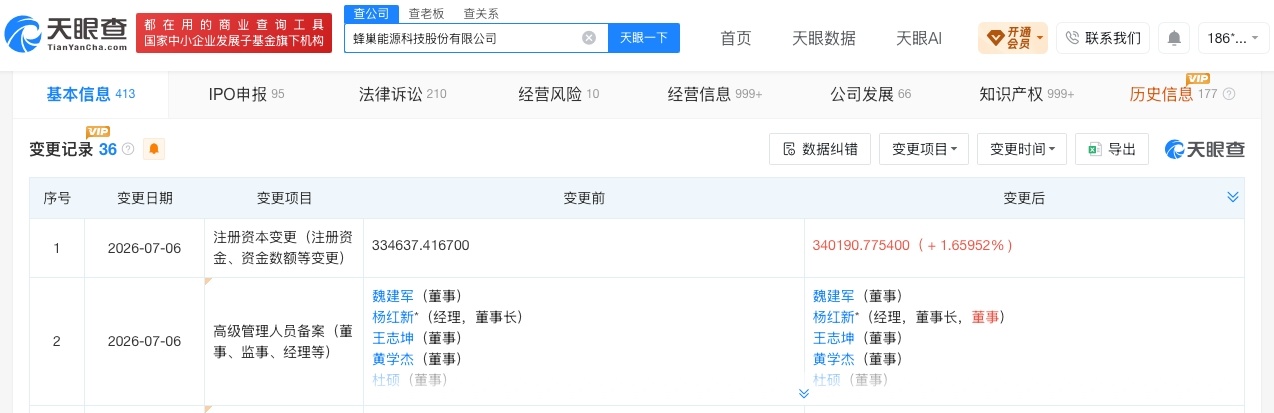
Task: Expand 变更时间 dropdown filter
Action: point(1022,149)
